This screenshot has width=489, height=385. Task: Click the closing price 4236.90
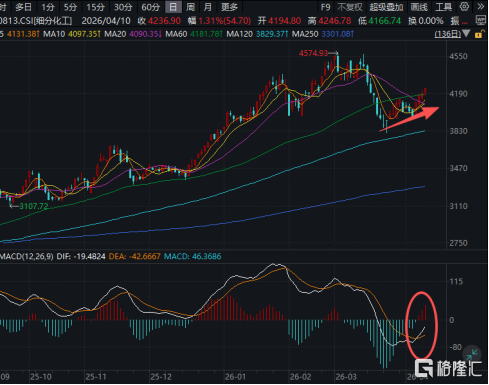164,21
